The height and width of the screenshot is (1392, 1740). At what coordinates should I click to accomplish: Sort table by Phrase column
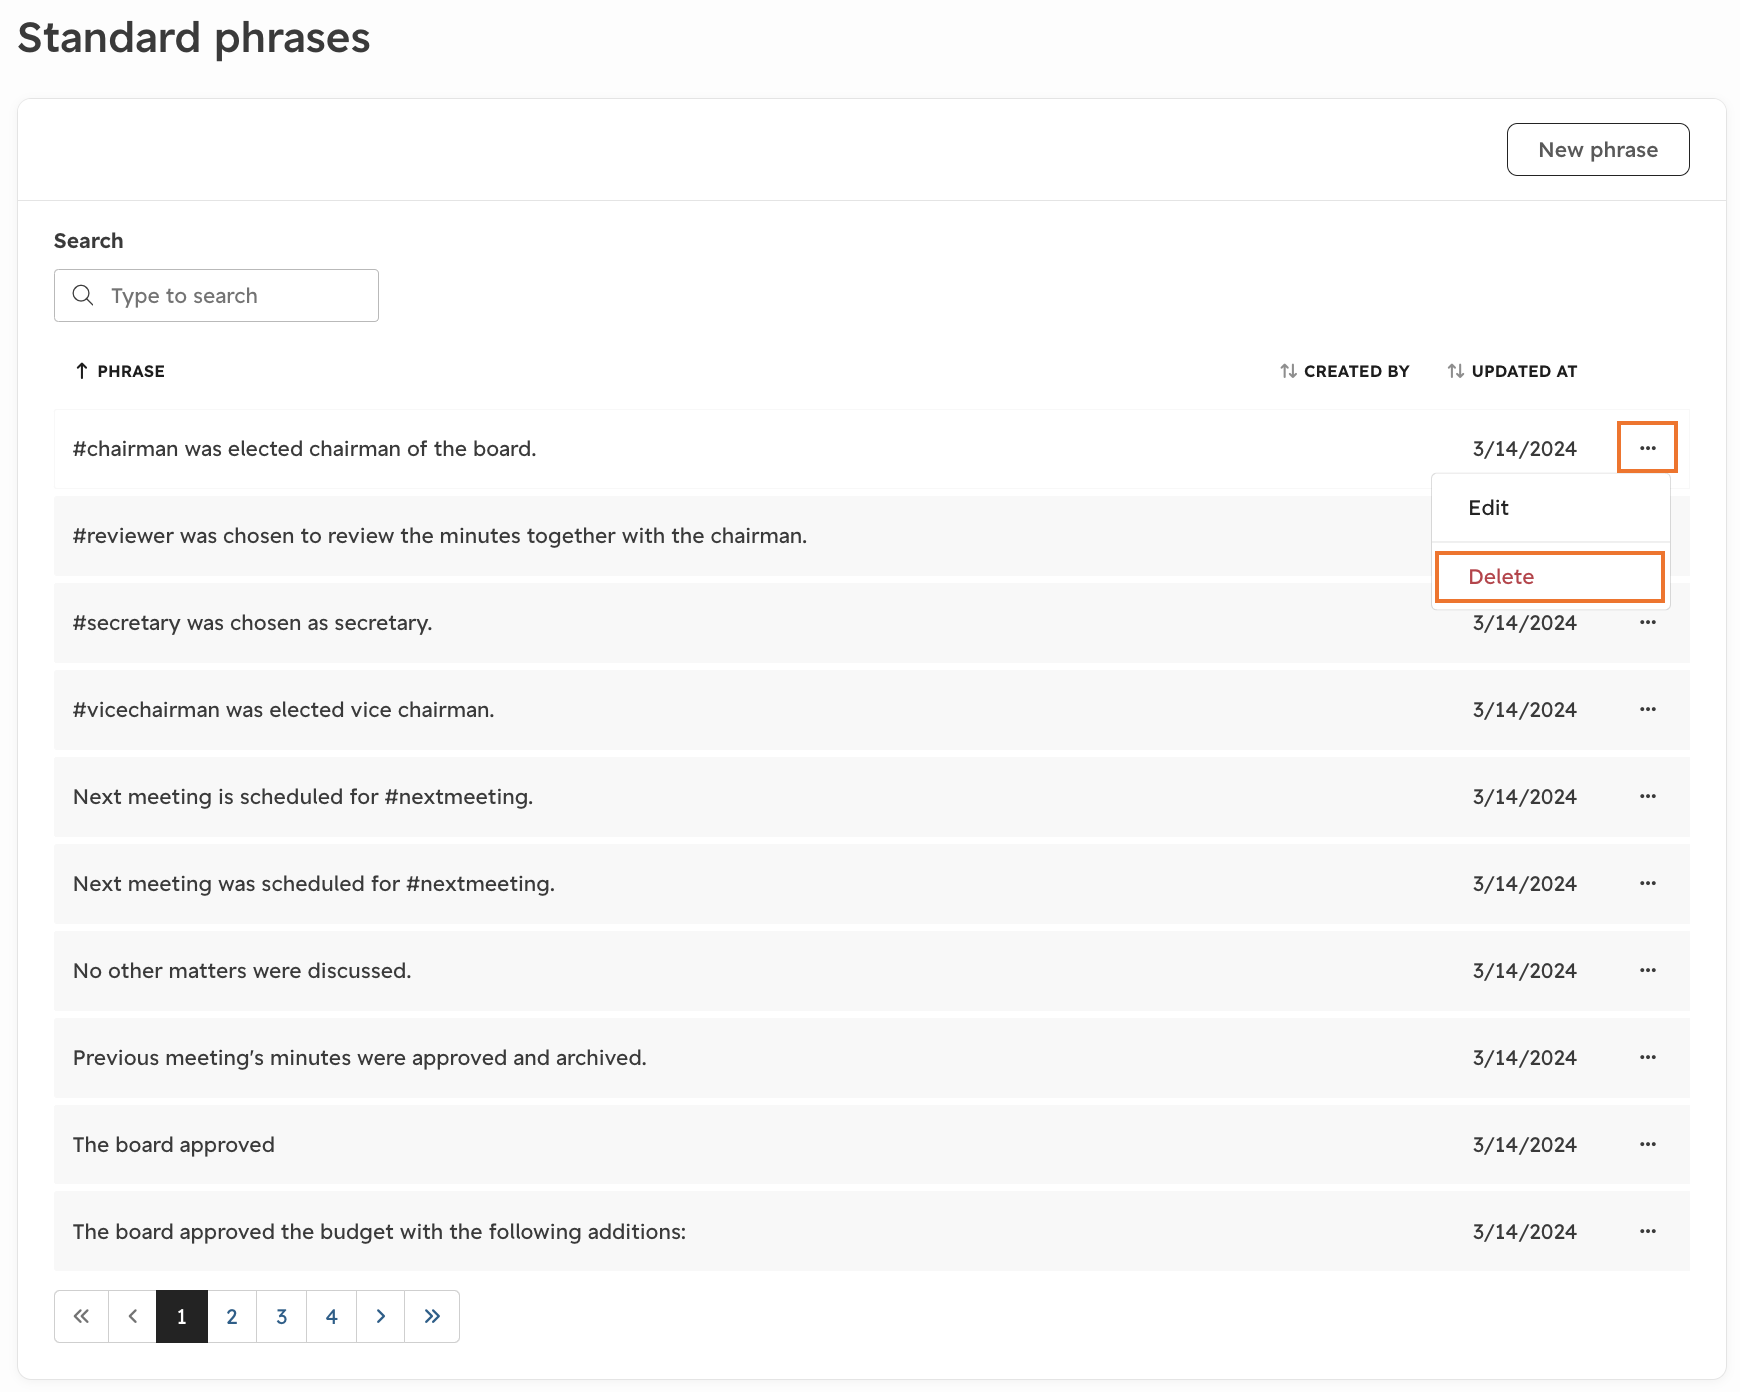point(120,371)
